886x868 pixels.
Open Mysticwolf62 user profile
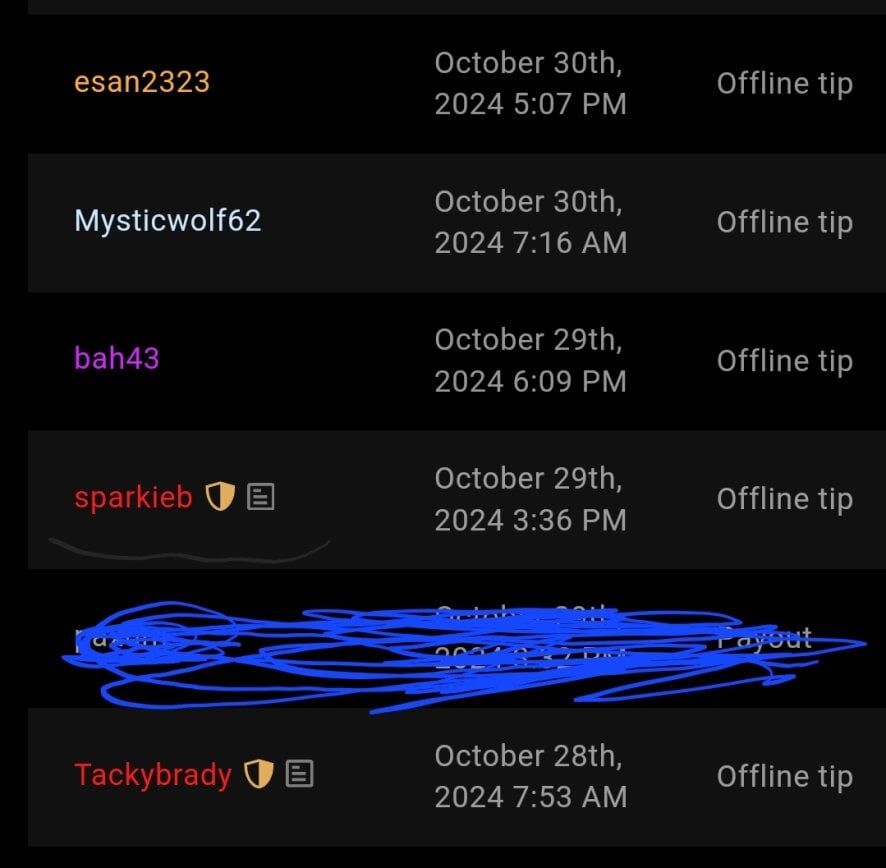[168, 220]
